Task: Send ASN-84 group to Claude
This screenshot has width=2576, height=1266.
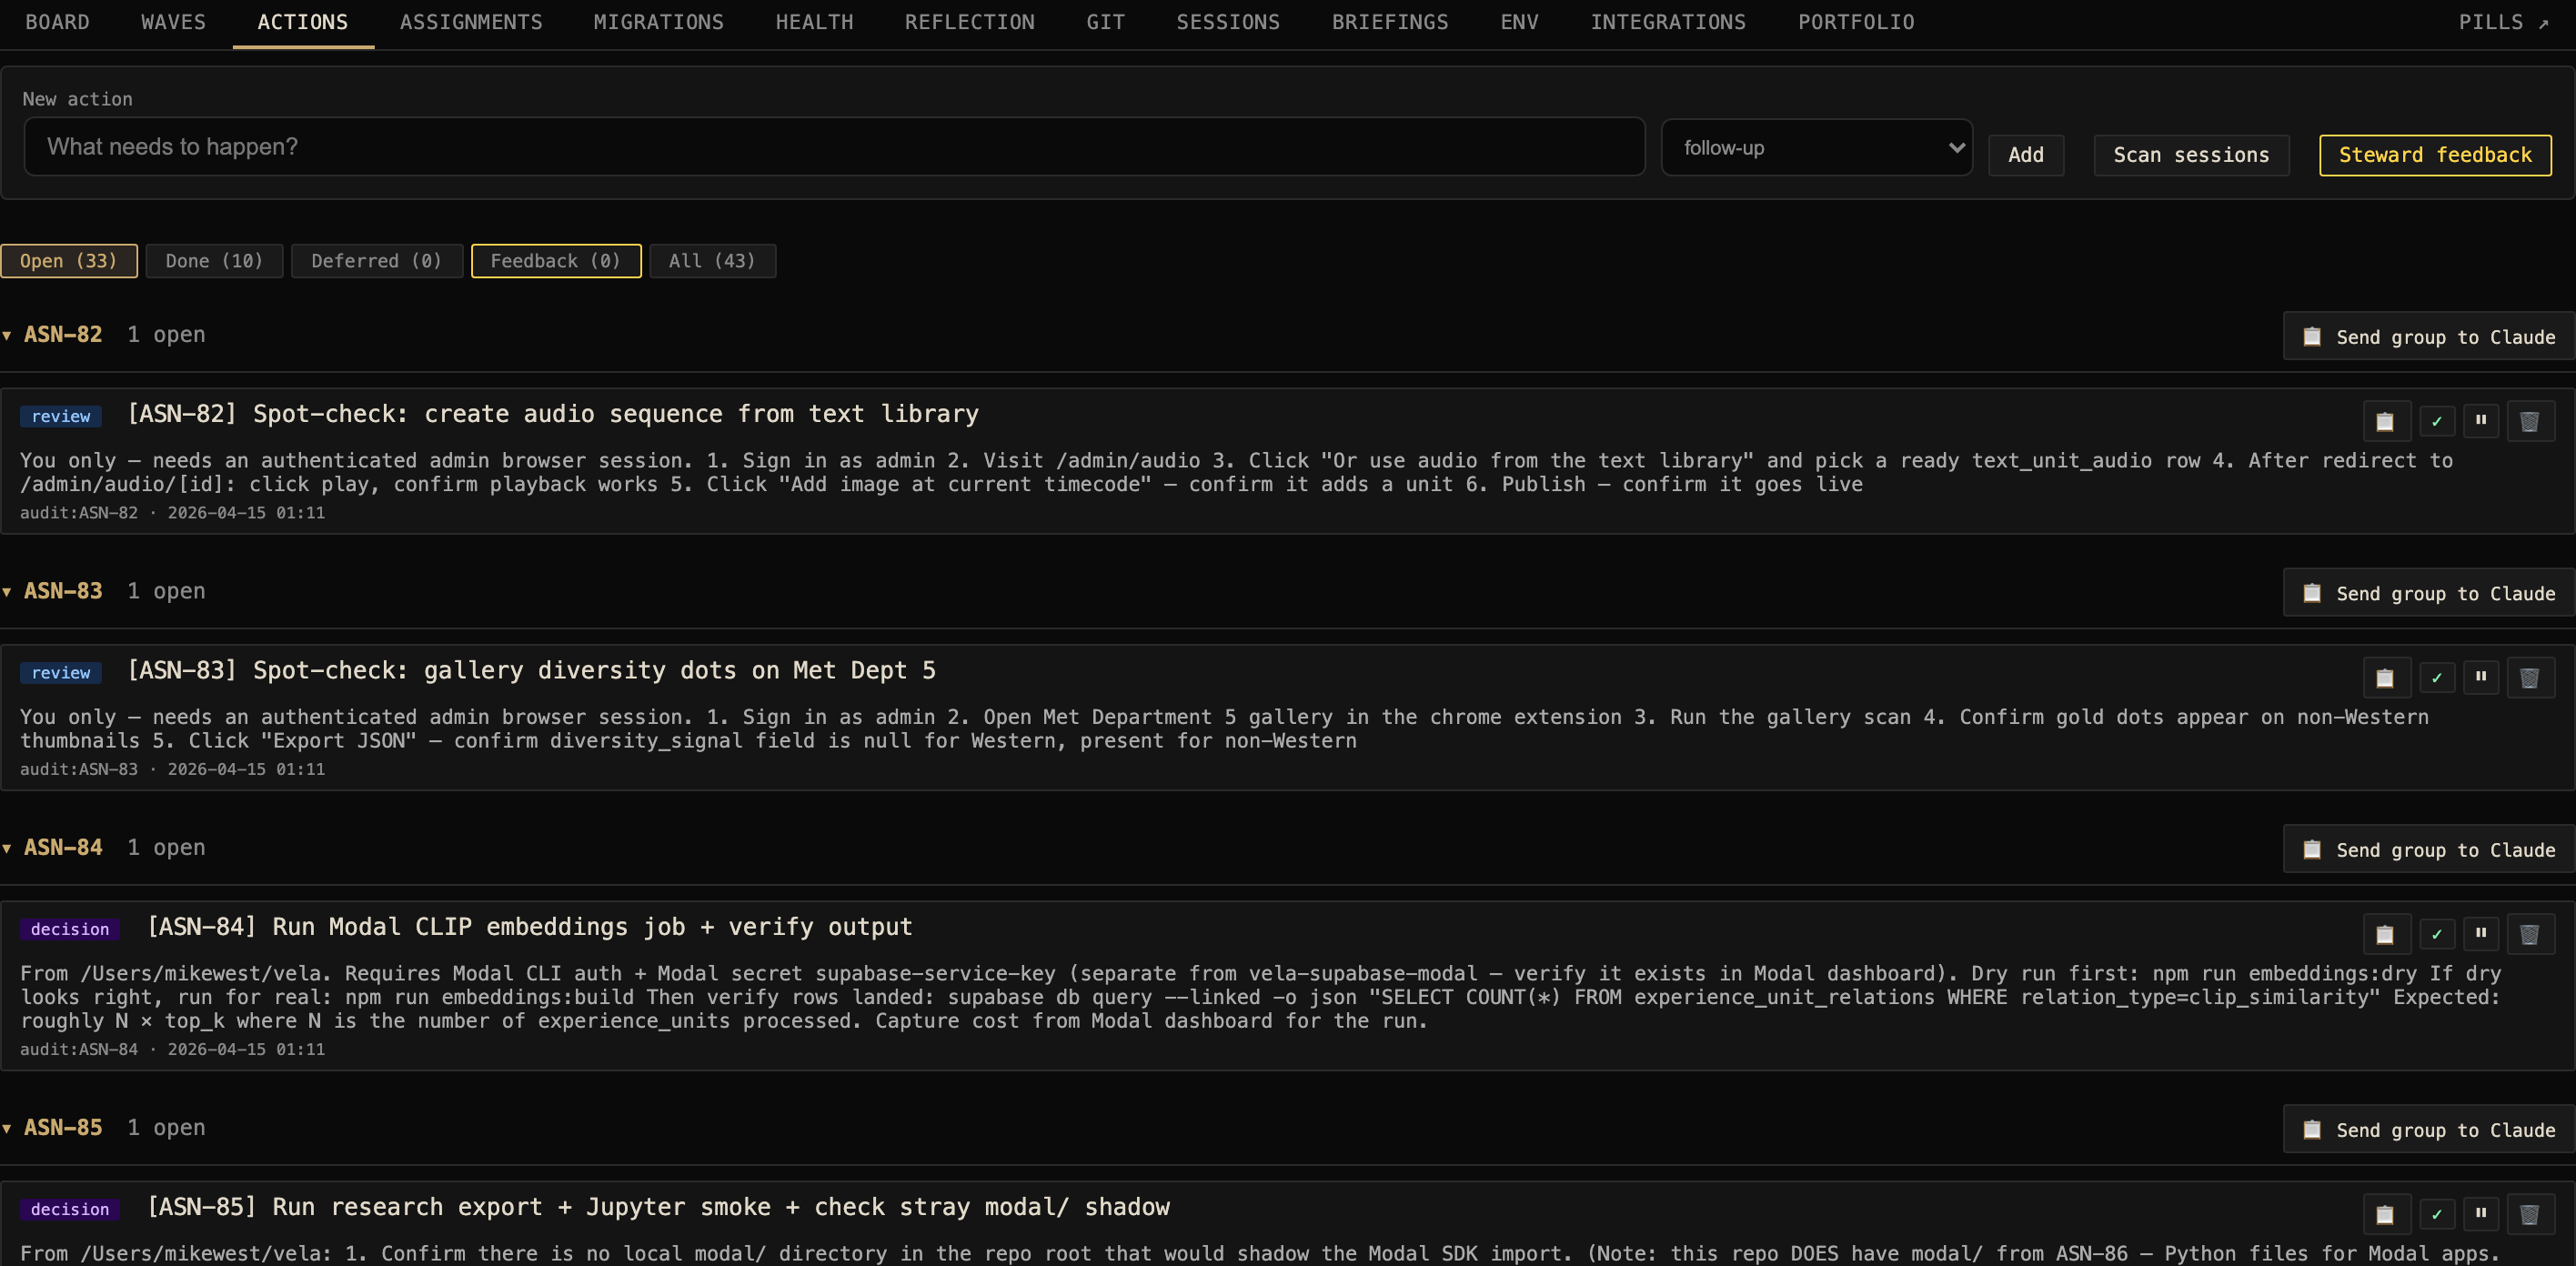Action: click(x=2430, y=850)
